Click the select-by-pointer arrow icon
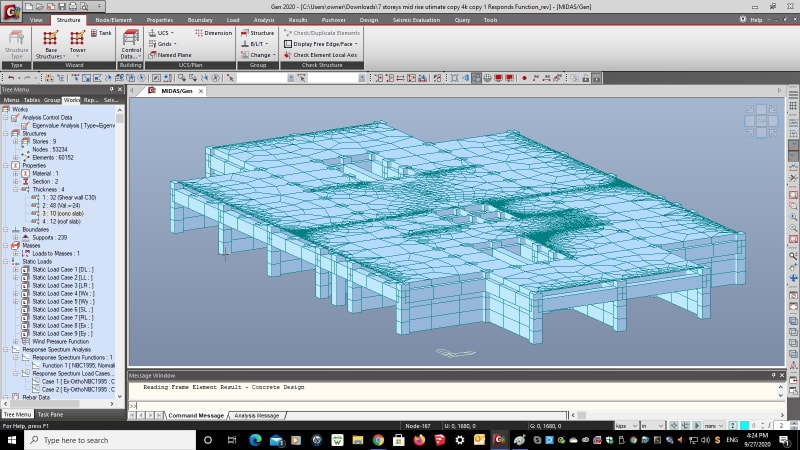The height and width of the screenshot is (450, 800). (x=231, y=78)
